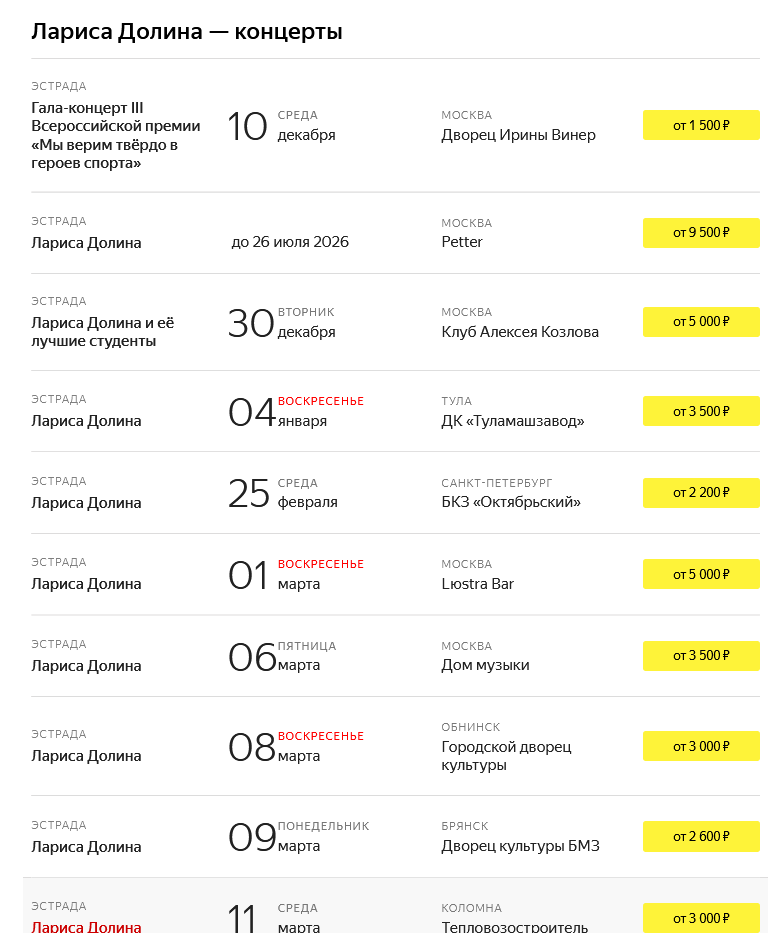Open Лариса Долина concert on 04 января

(86, 421)
